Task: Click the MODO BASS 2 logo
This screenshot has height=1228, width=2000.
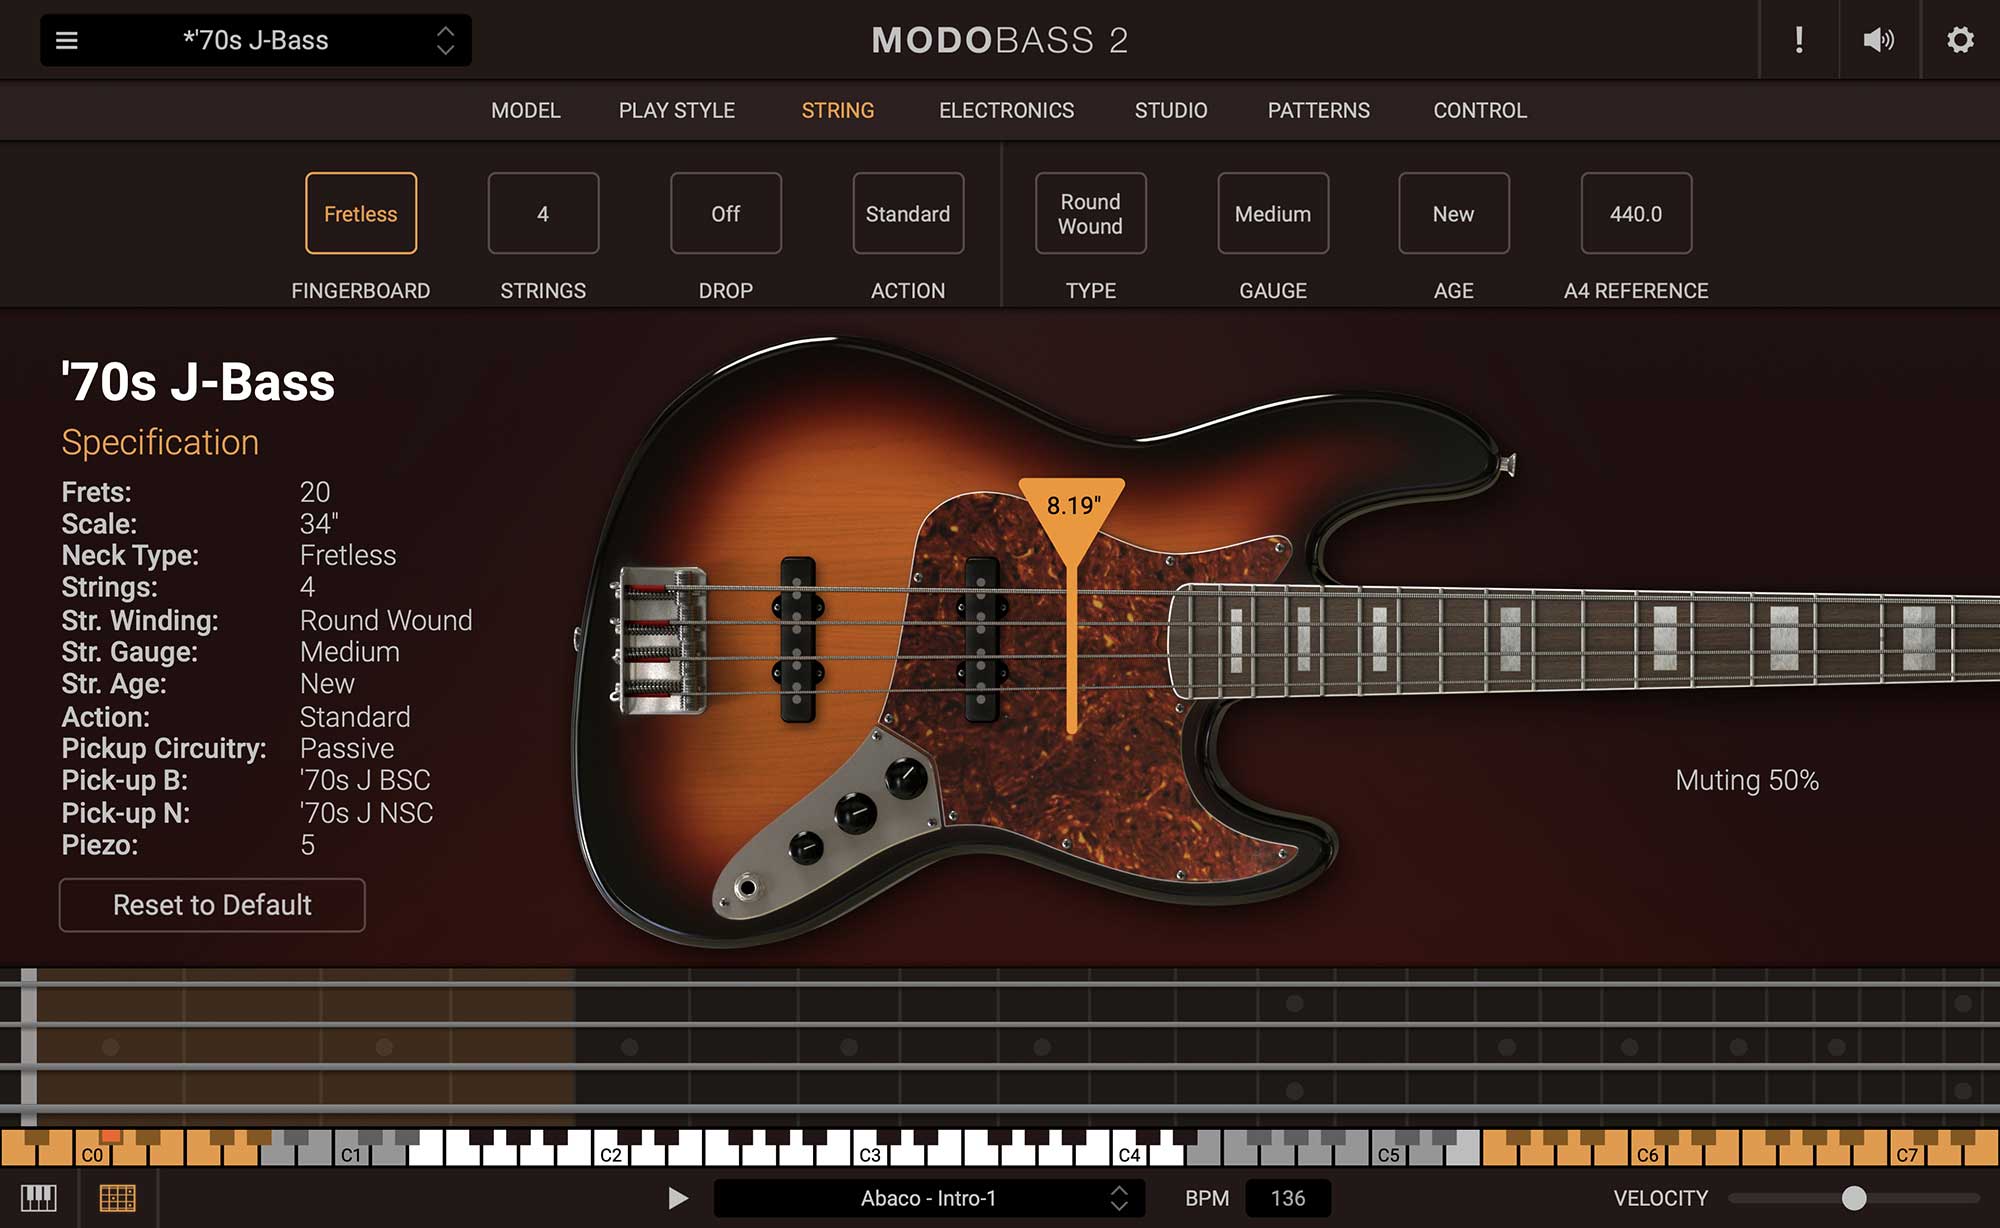Action: pos(999,41)
